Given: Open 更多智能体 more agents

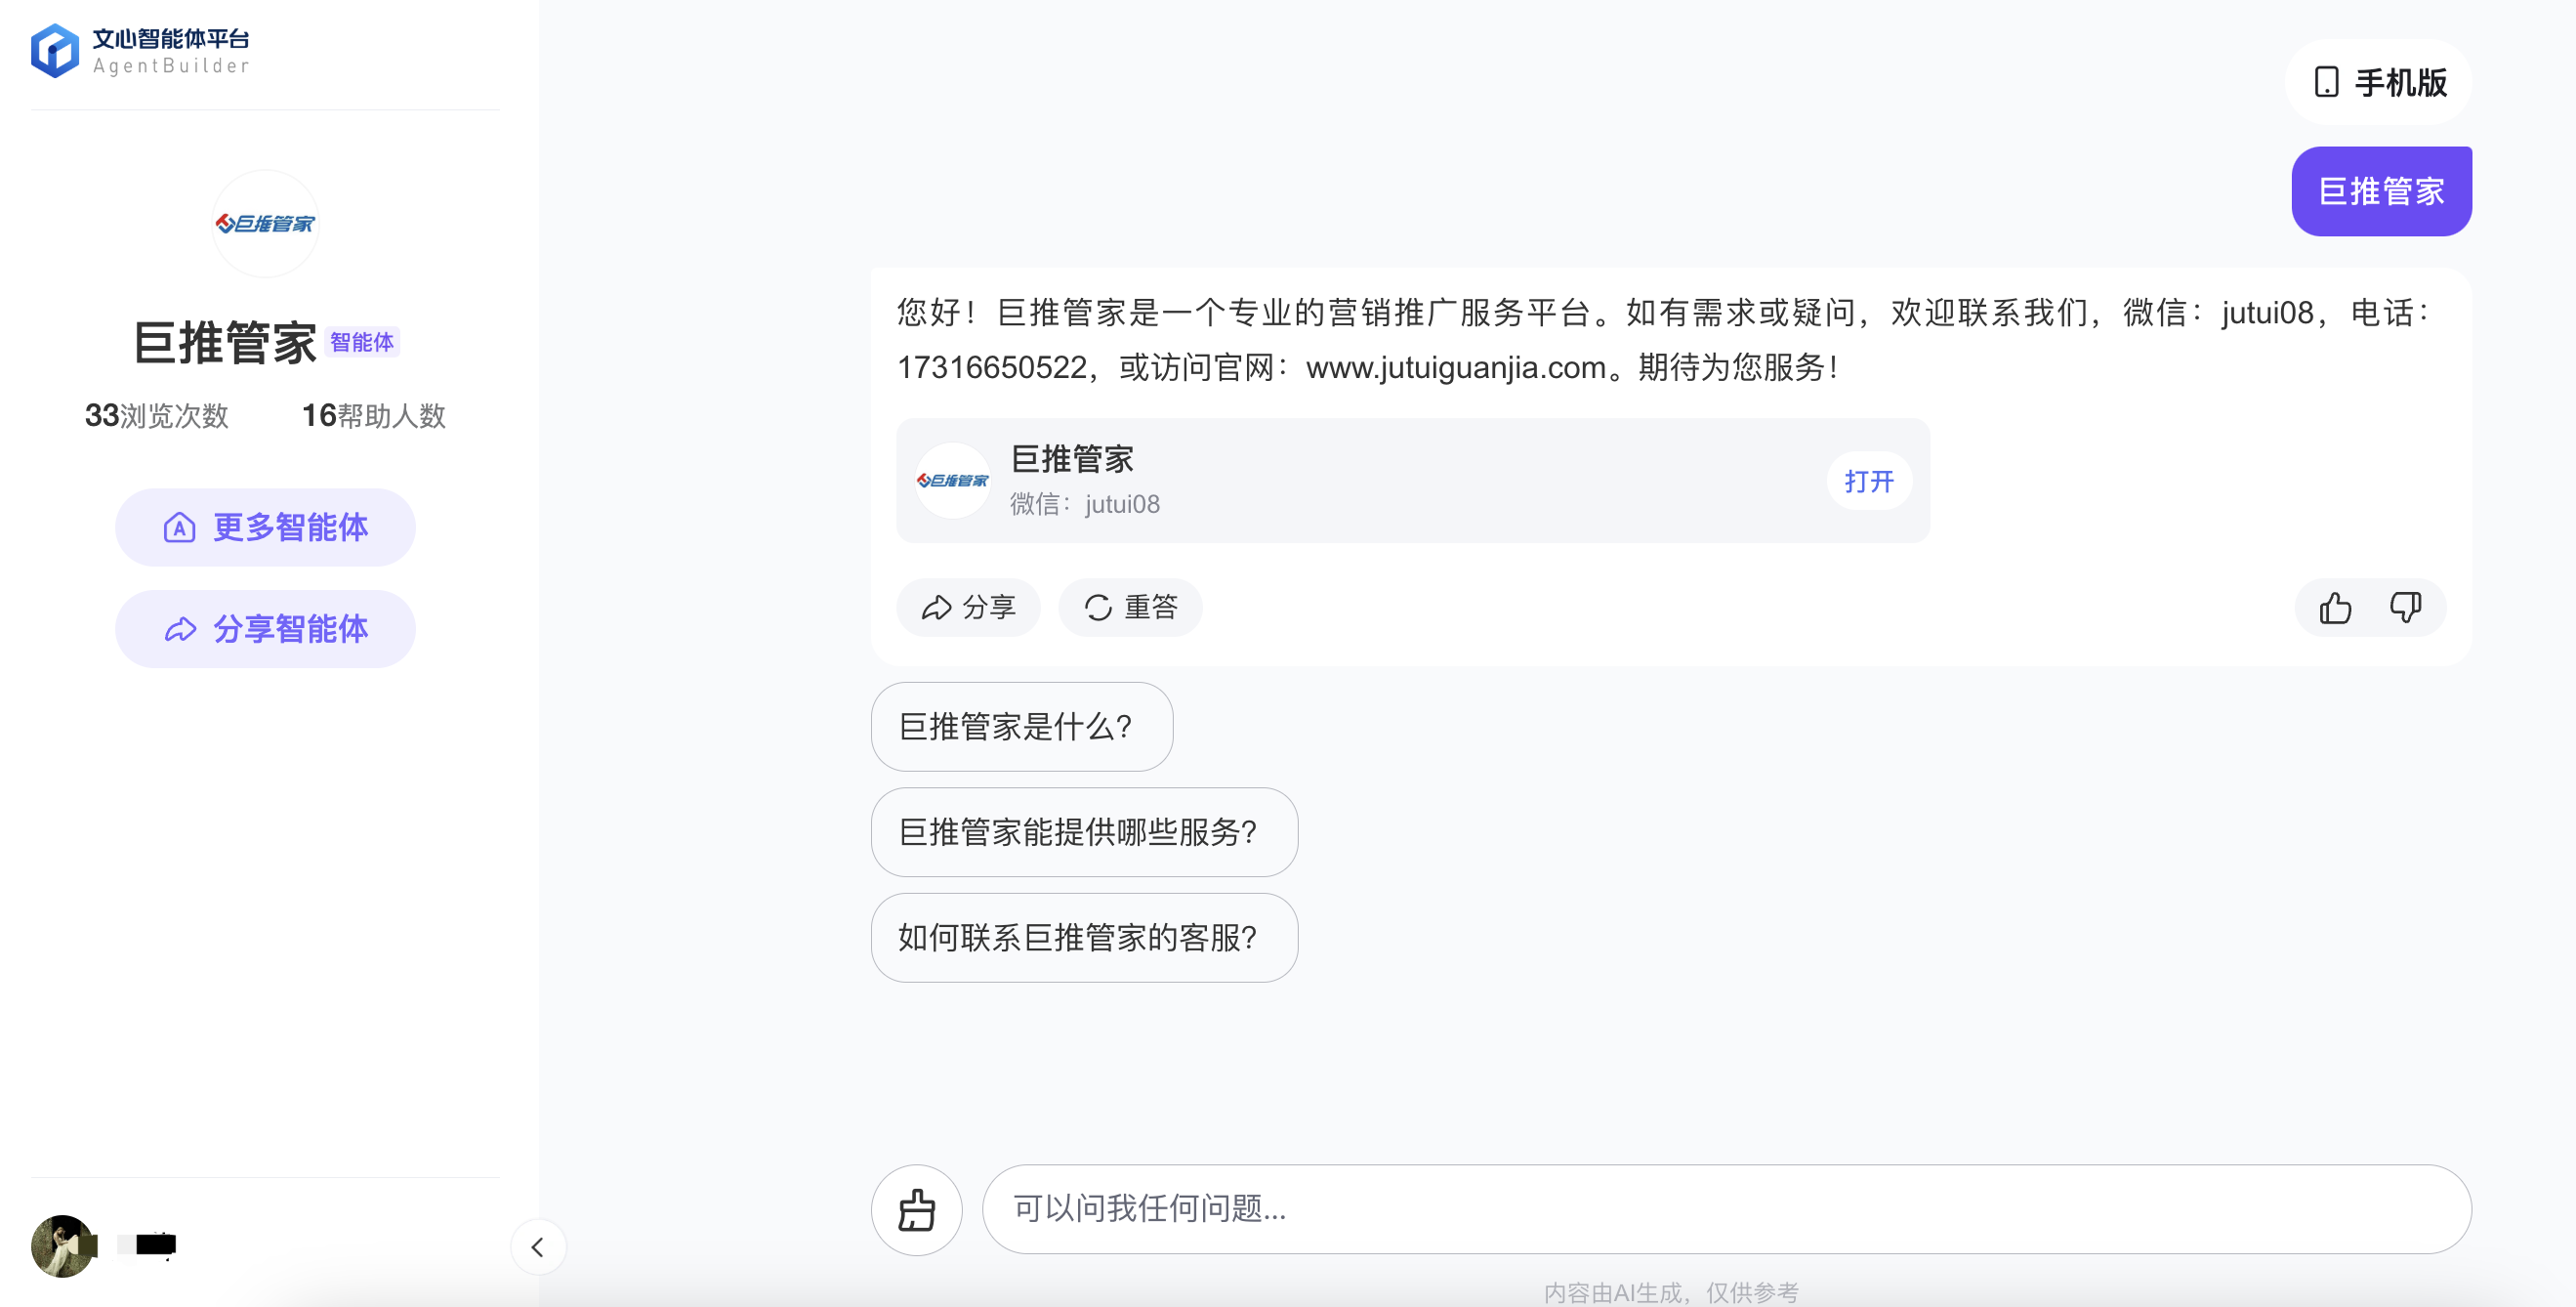Looking at the screenshot, I should click(265, 527).
